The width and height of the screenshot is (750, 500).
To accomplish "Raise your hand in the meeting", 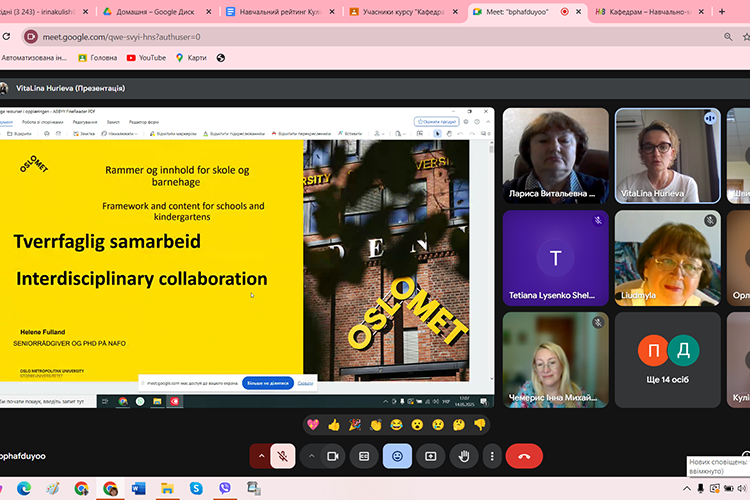I will [x=463, y=456].
